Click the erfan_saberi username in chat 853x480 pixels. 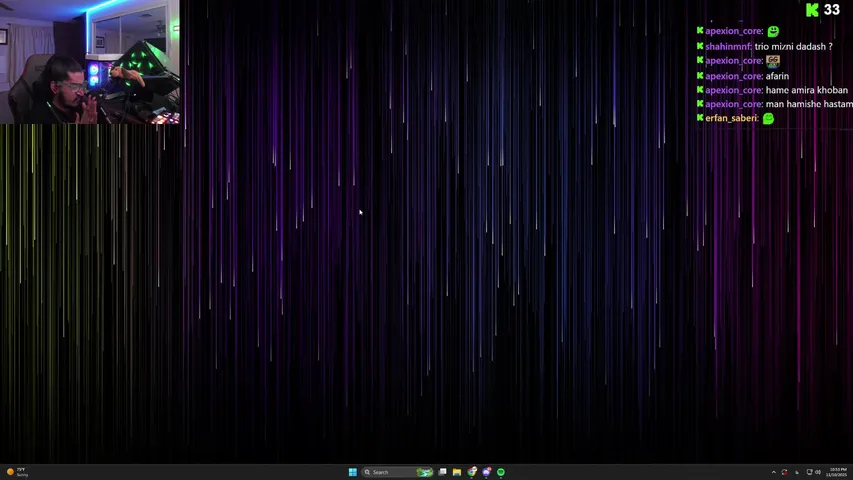coord(731,118)
